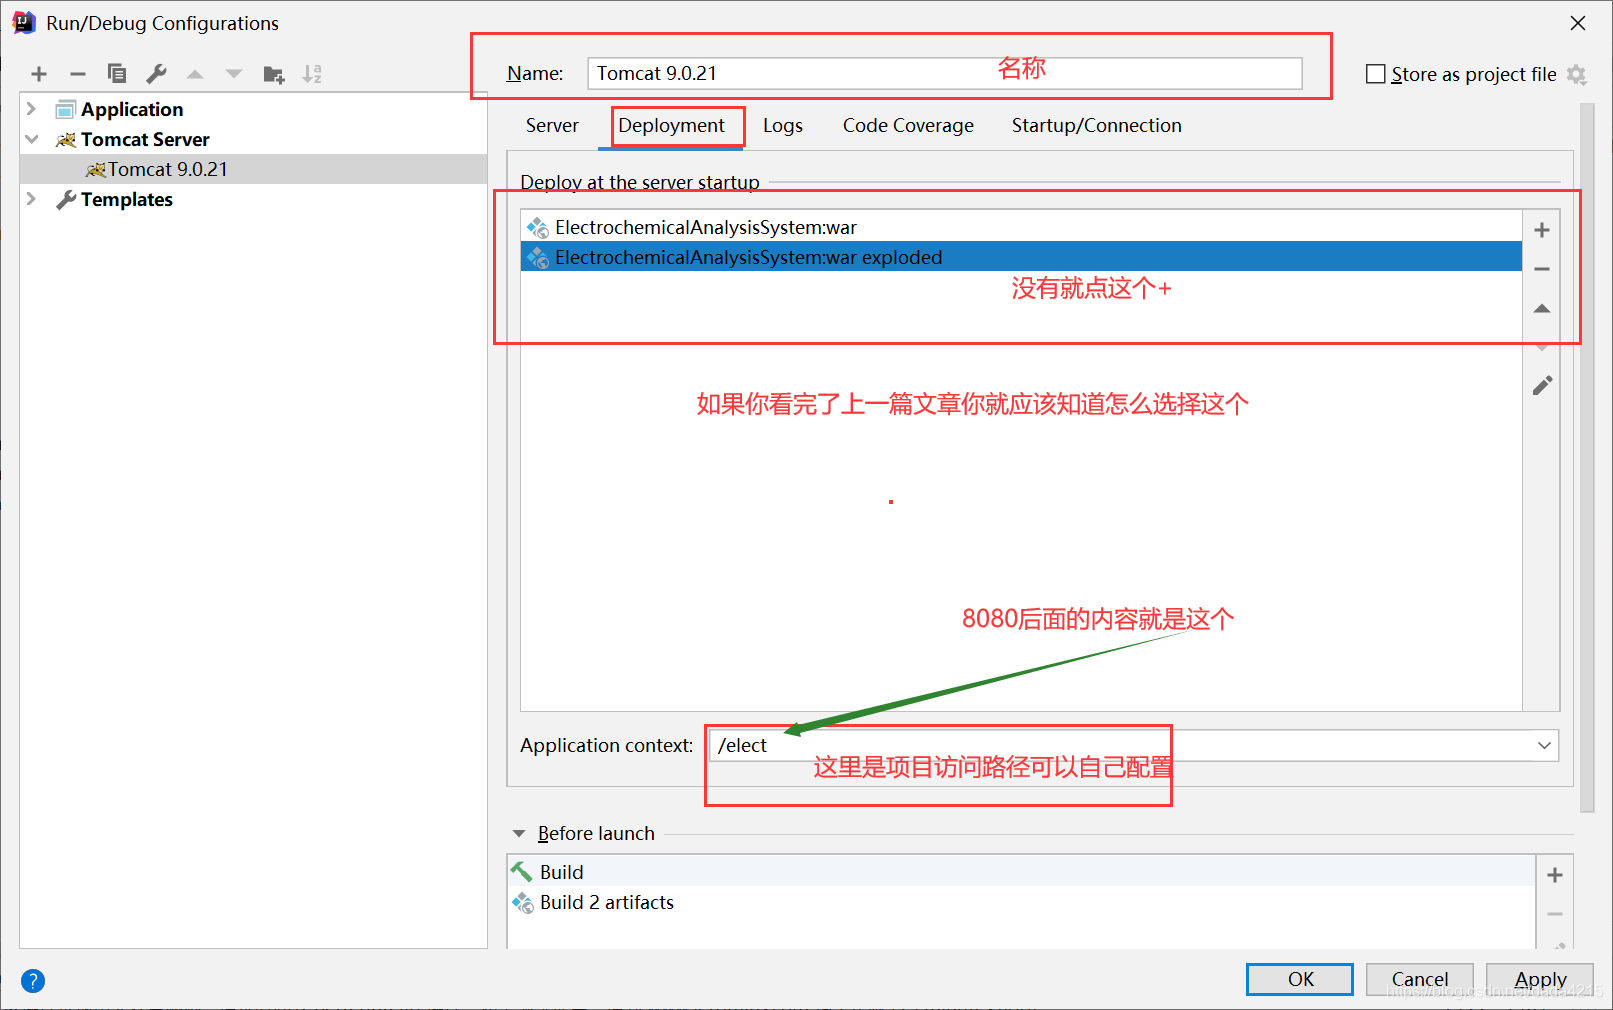The height and width of the screenshot is (1010, 1613).
Task: Remove selected artifact from deploy list
Action: [x=1542, y=269]
